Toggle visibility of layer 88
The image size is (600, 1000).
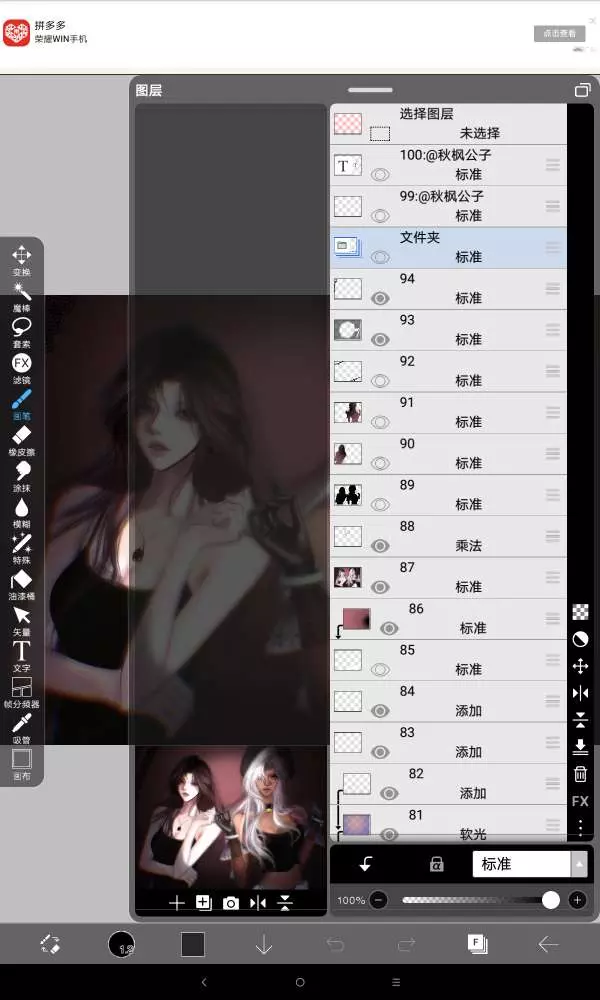pyautogui.click(x=380, y=546)
